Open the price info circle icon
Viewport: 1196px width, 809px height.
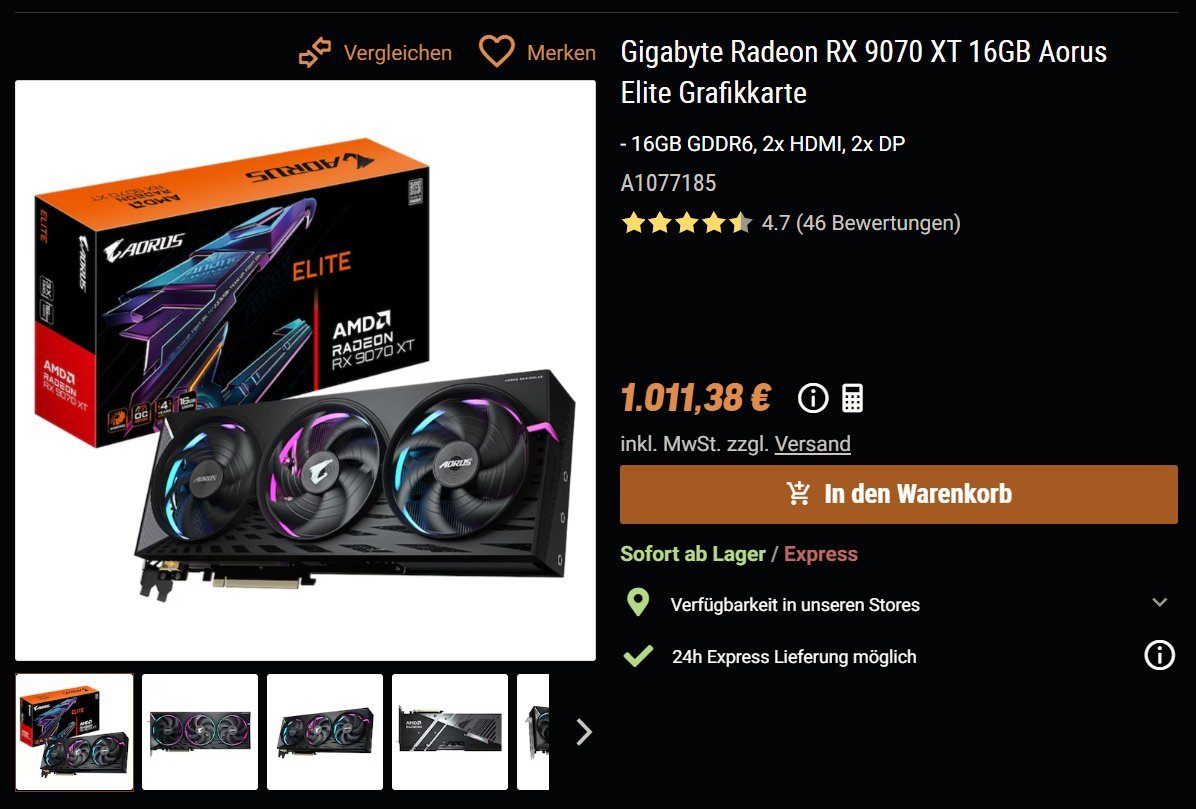[813, 398]
